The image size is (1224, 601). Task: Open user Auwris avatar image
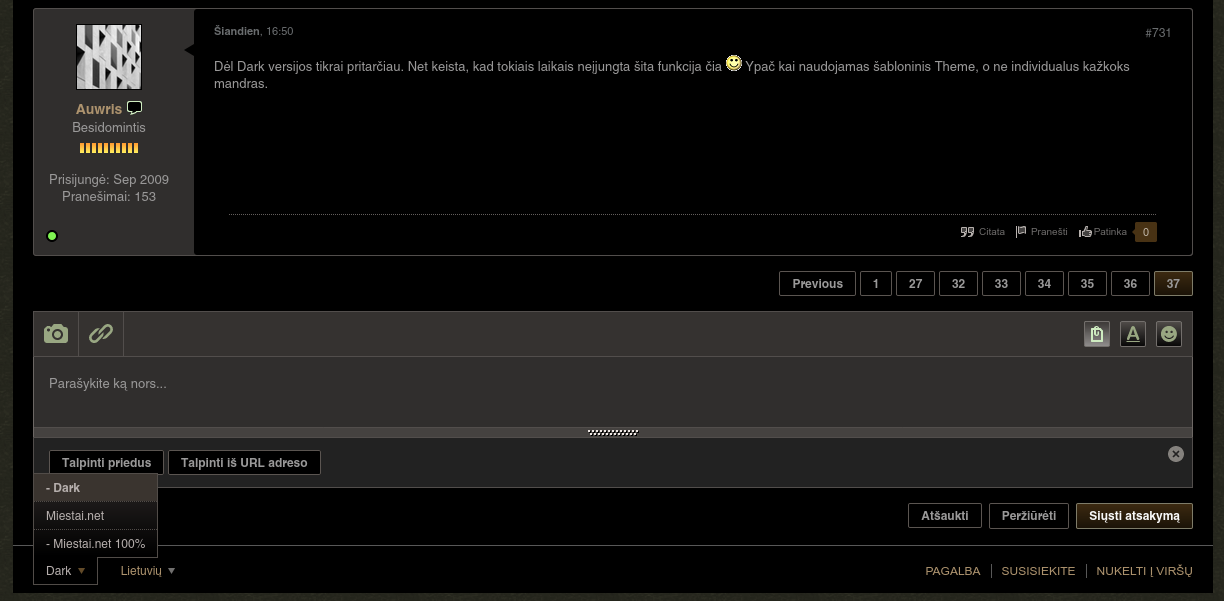pyautogui.click(x=109, y=58)
